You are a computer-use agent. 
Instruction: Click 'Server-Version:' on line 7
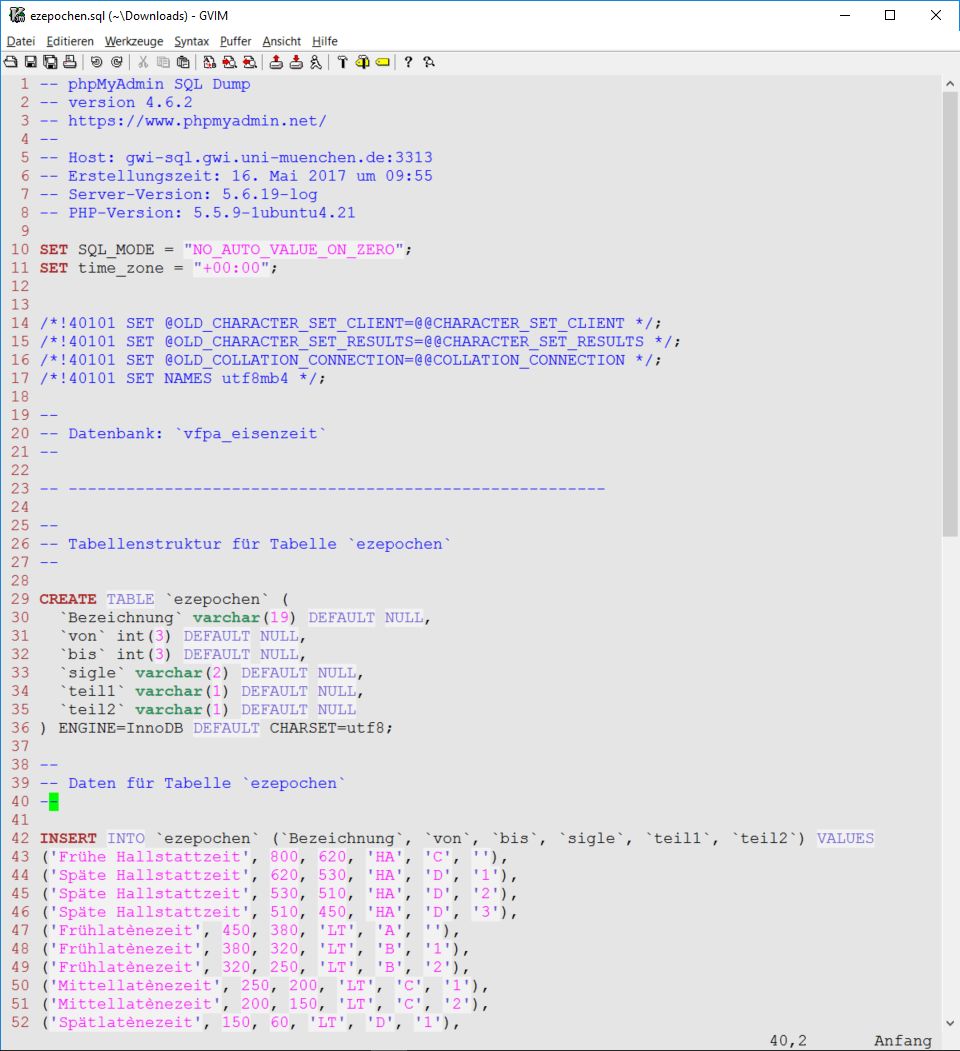point(139,195)
